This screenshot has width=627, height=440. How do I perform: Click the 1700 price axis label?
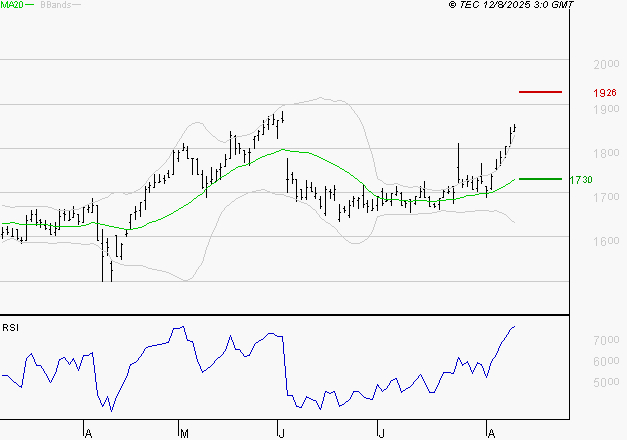(x=606, y=197)
